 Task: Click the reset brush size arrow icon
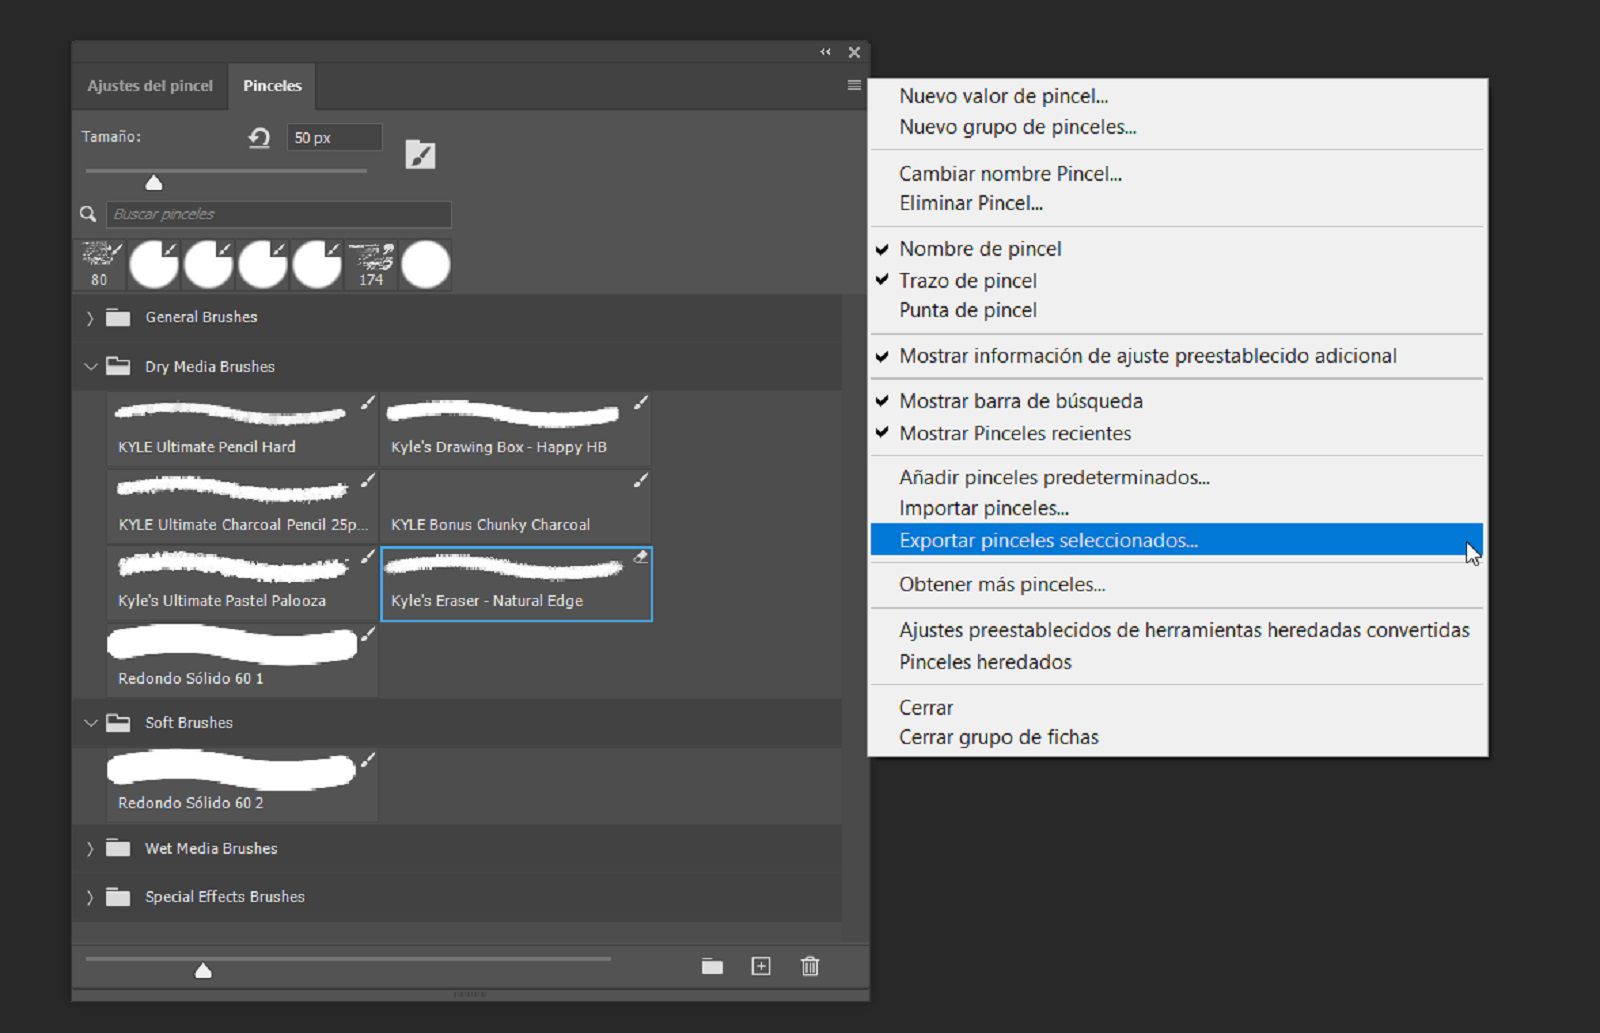click(258, 137)
